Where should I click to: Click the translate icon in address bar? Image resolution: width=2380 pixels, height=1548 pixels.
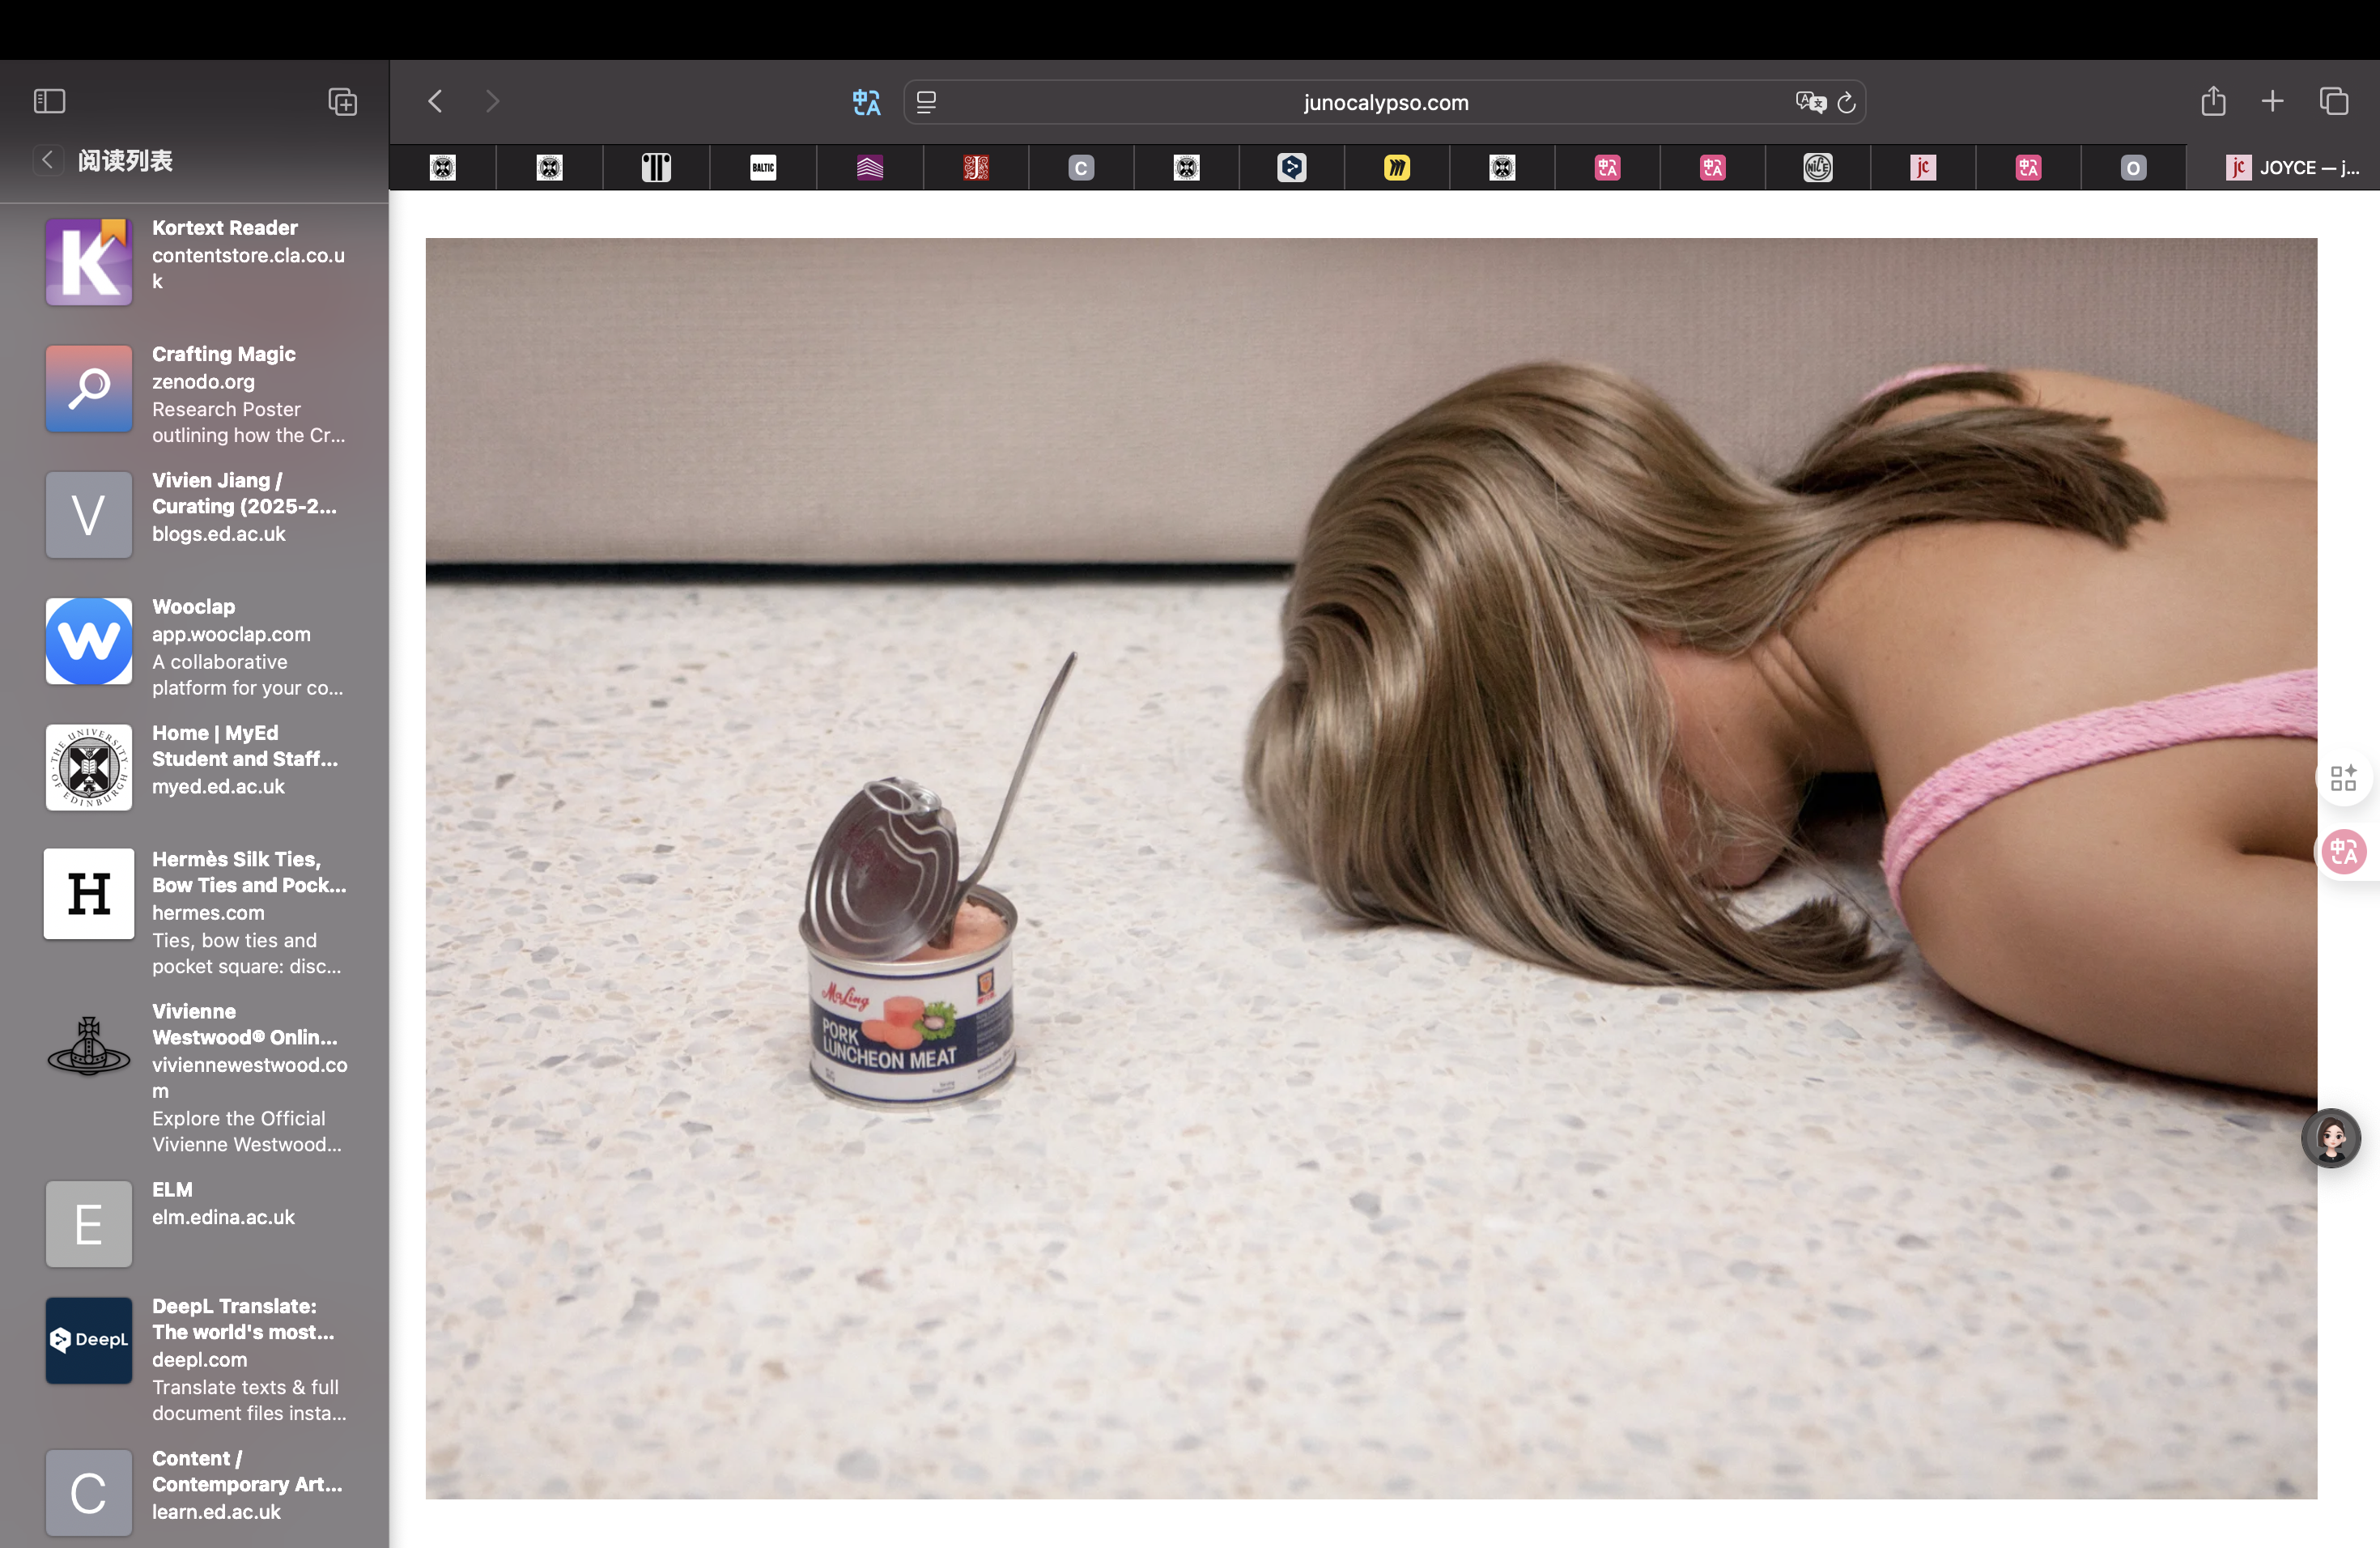pos(1809,102)
